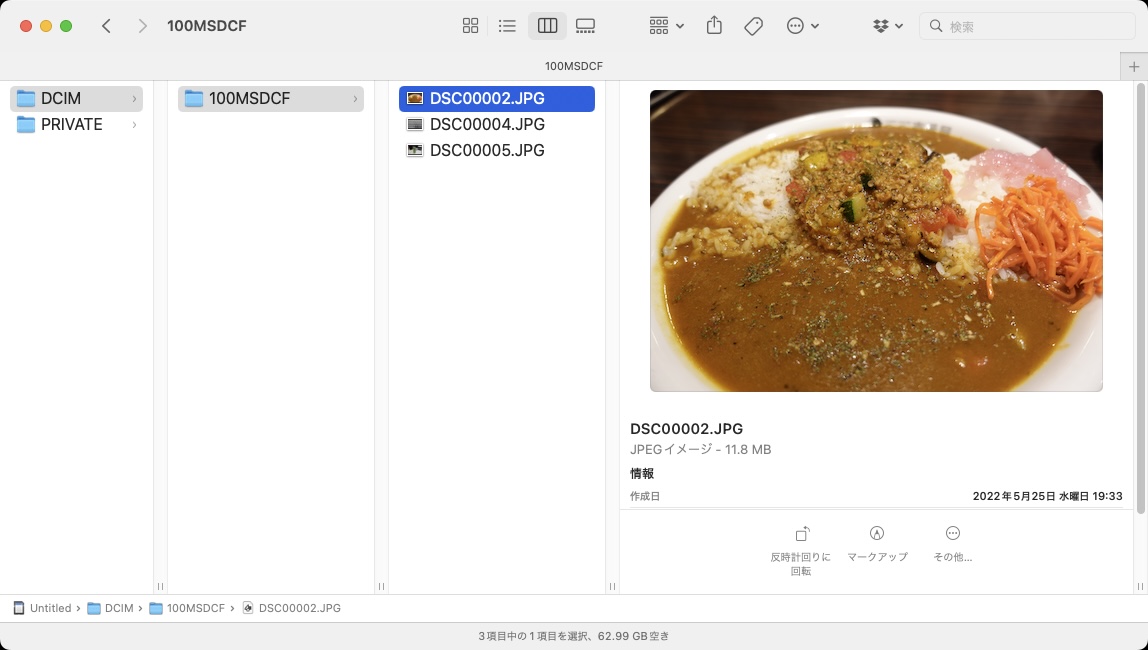Viewport: 1148px width, 650px height.
Task: Open the grouping options dropdown
Action: [x=665, y=25]
